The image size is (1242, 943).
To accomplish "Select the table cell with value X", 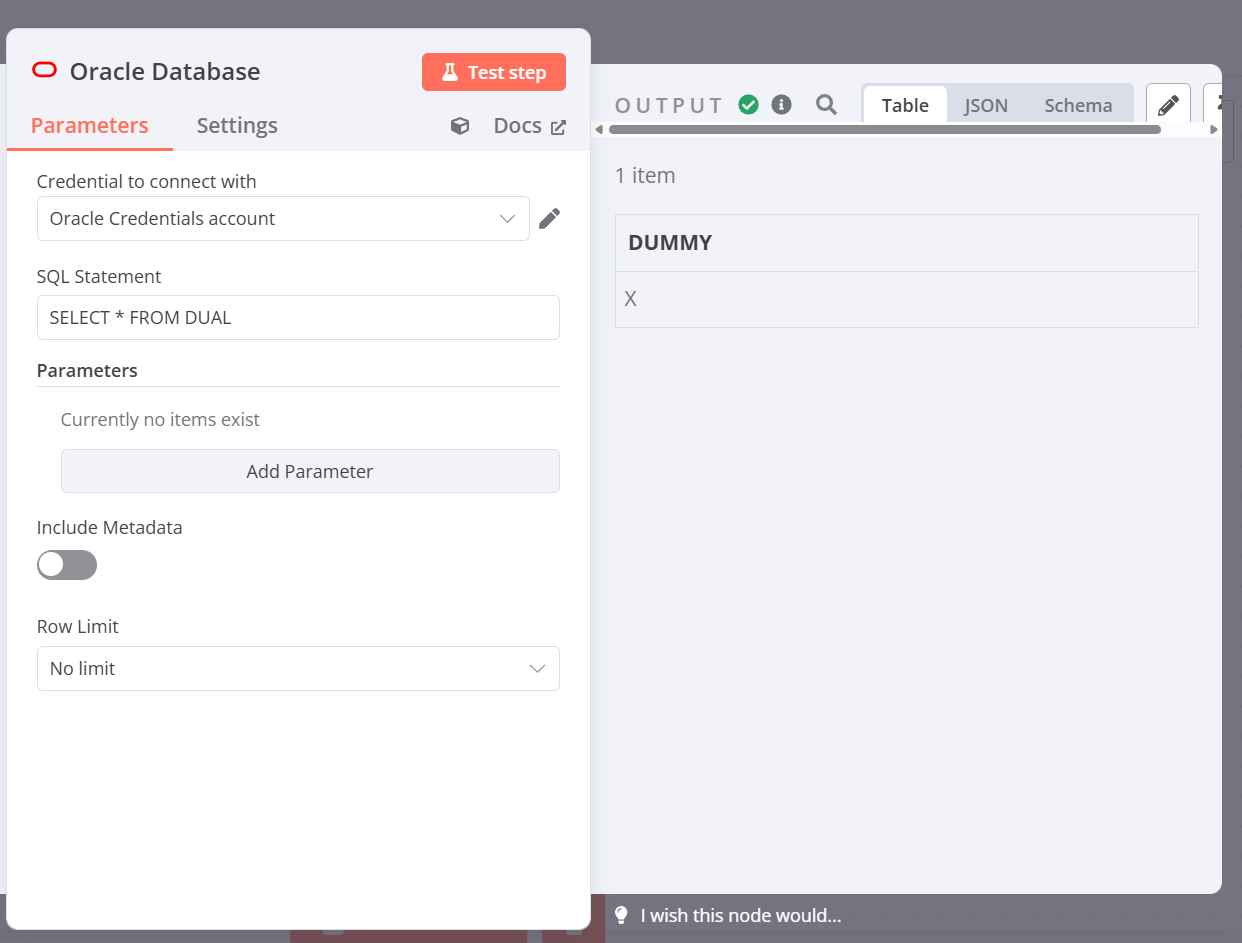I will click(x=906, y=299).
